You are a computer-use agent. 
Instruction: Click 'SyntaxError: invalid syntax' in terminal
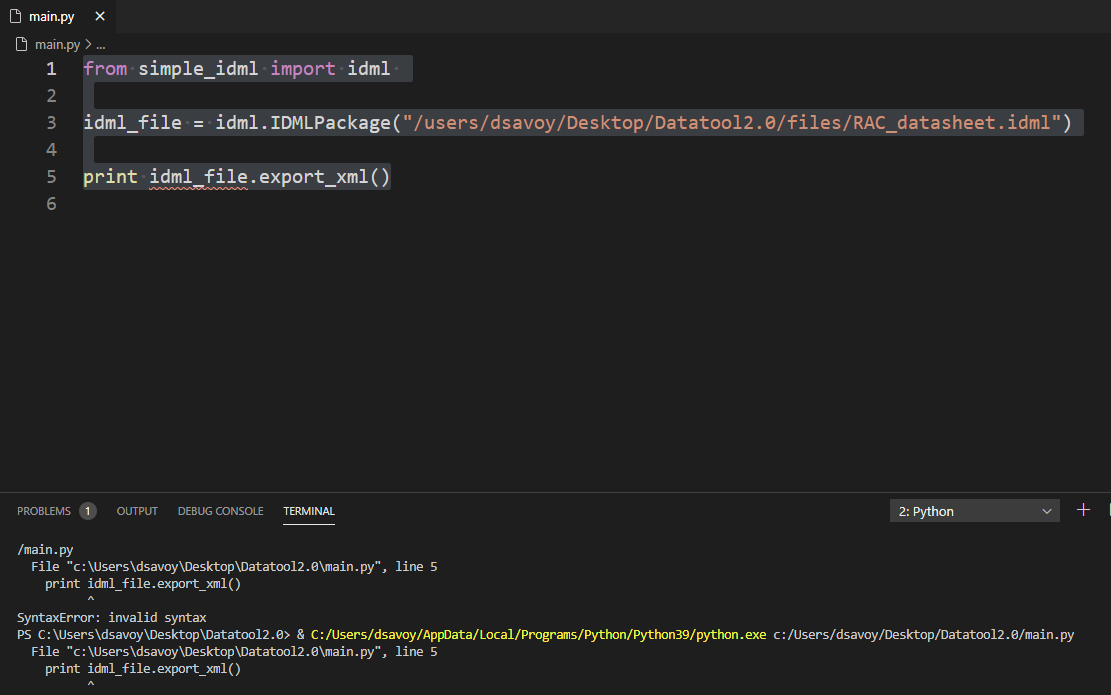(111, 617)
